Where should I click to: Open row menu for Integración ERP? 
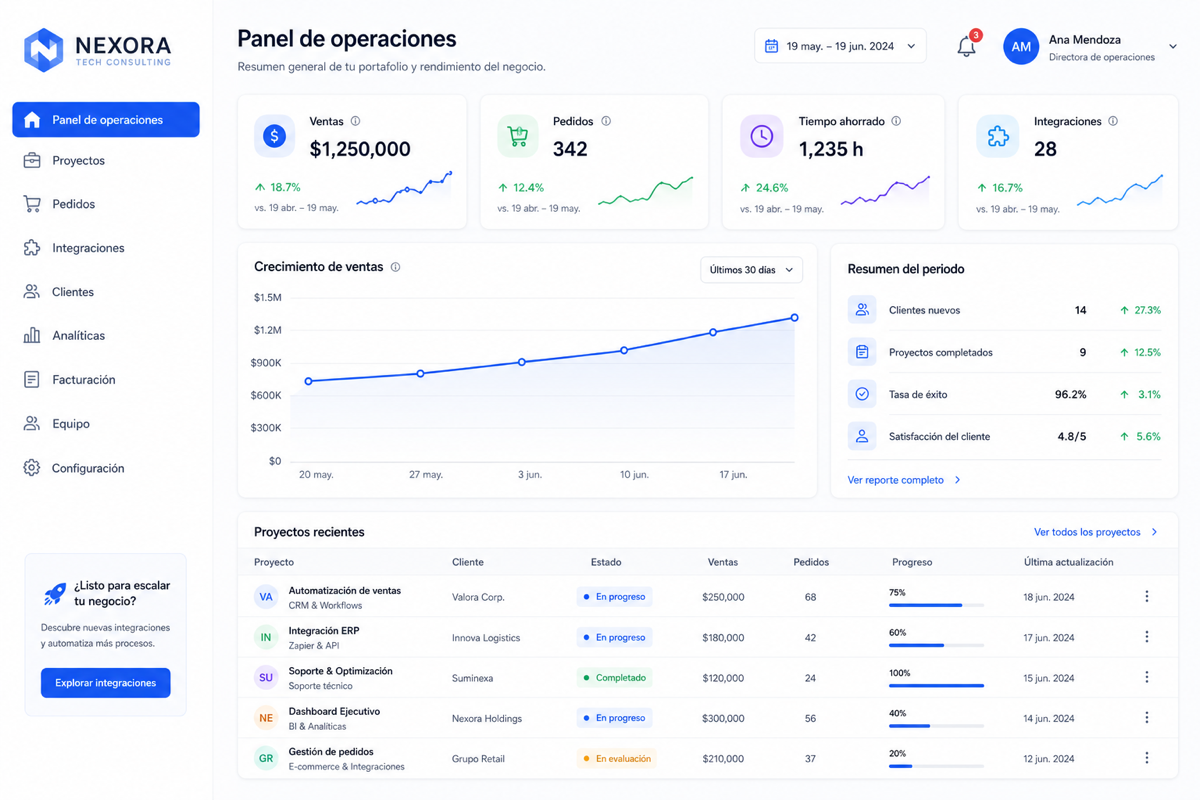click(1146, 637)
